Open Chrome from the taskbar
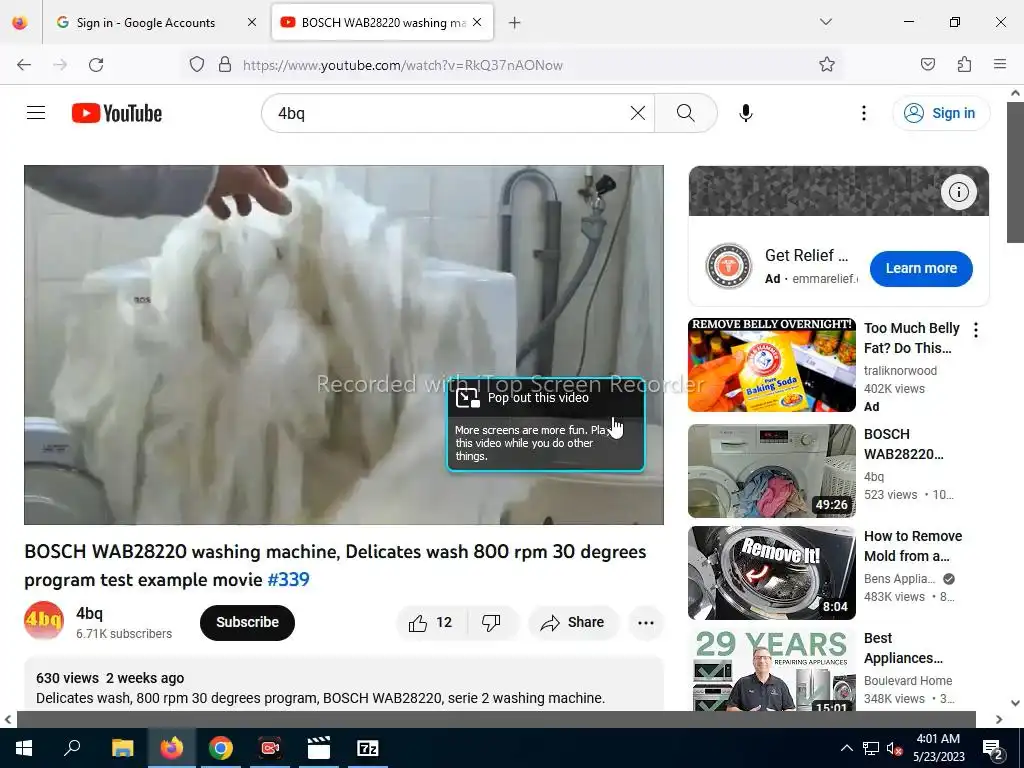 tap(221, 748)
